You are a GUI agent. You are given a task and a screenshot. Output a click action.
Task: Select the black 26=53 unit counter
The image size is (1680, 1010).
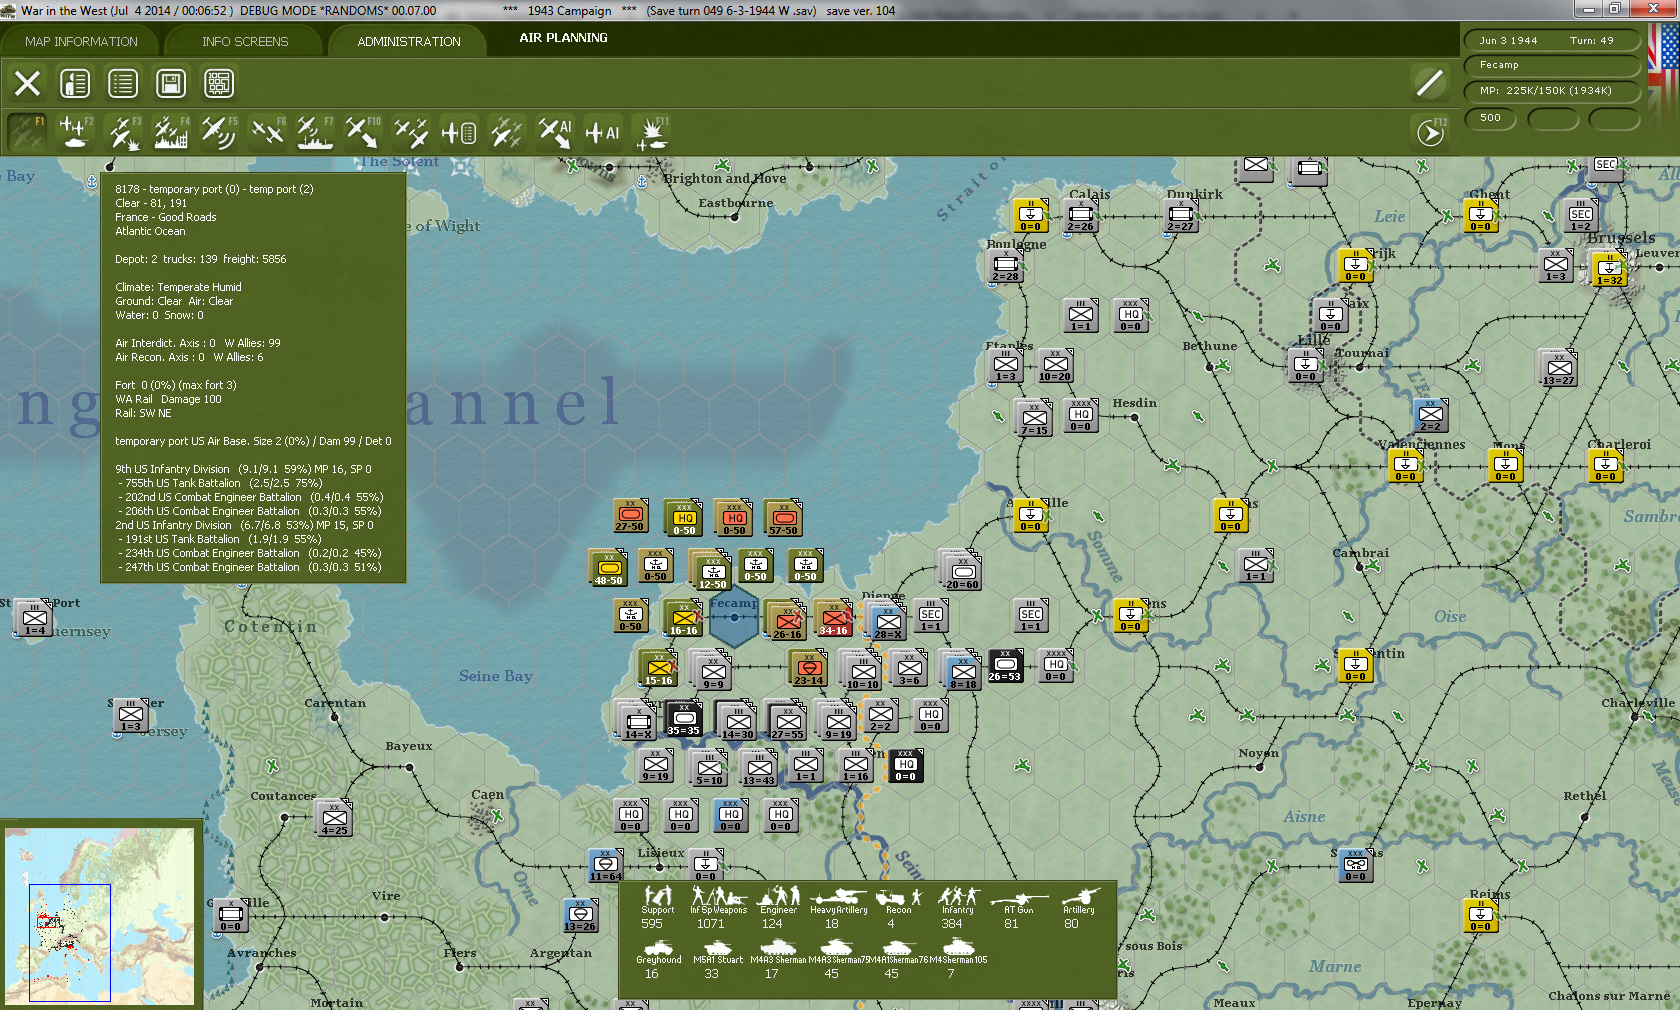tap(1005, 665)
